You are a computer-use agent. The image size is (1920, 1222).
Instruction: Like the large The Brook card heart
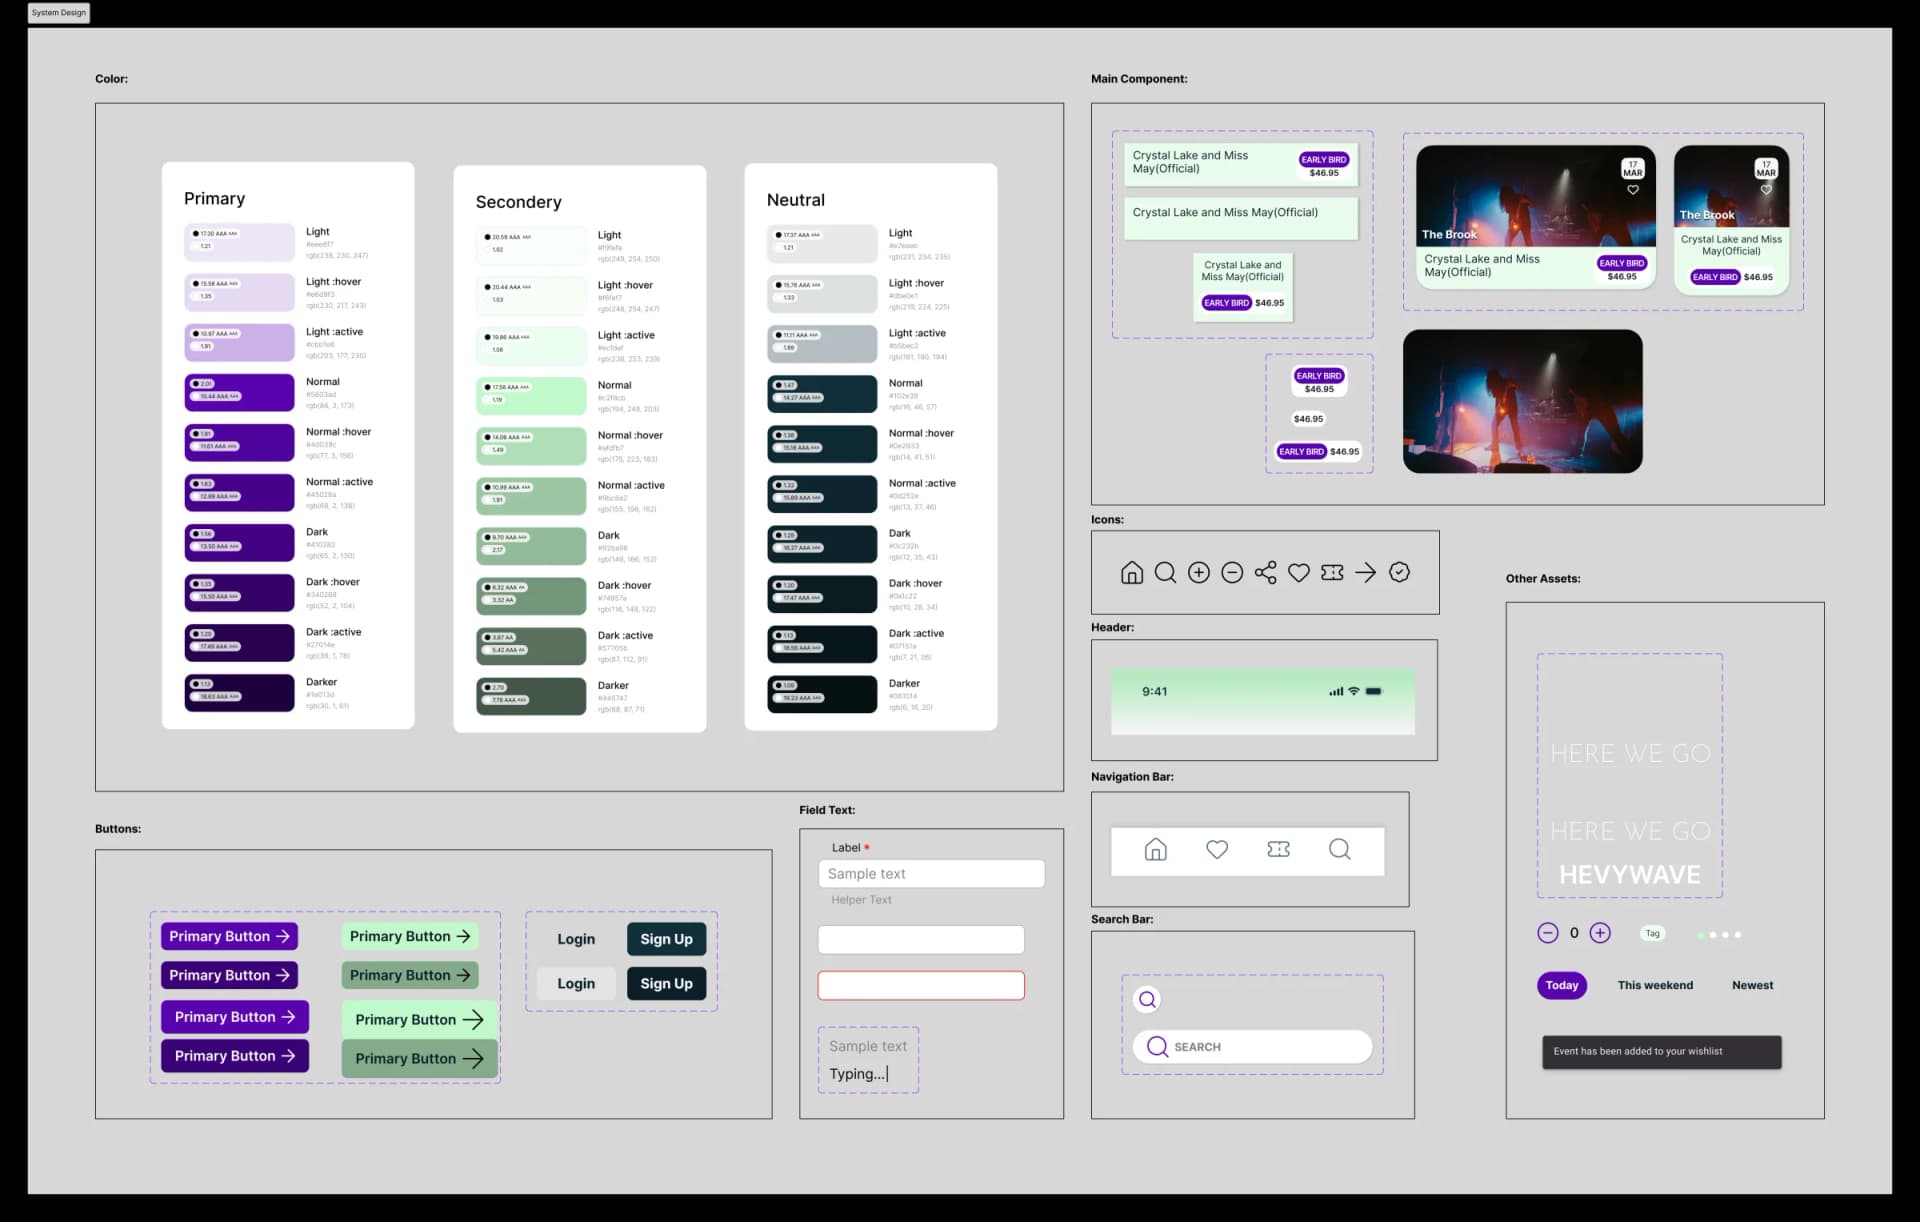1633,189
